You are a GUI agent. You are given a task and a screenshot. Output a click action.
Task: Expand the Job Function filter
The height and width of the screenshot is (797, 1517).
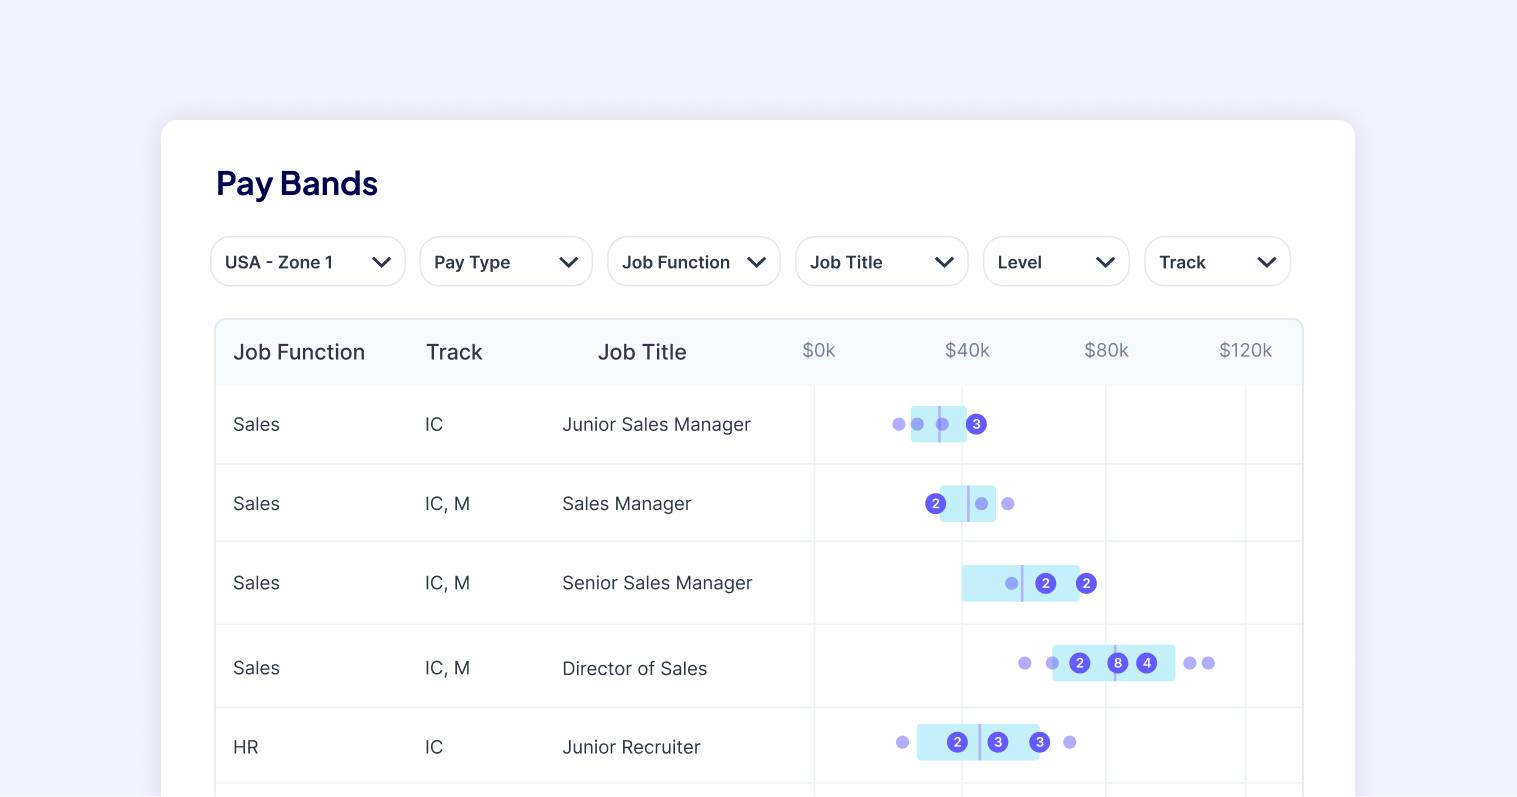693,261
